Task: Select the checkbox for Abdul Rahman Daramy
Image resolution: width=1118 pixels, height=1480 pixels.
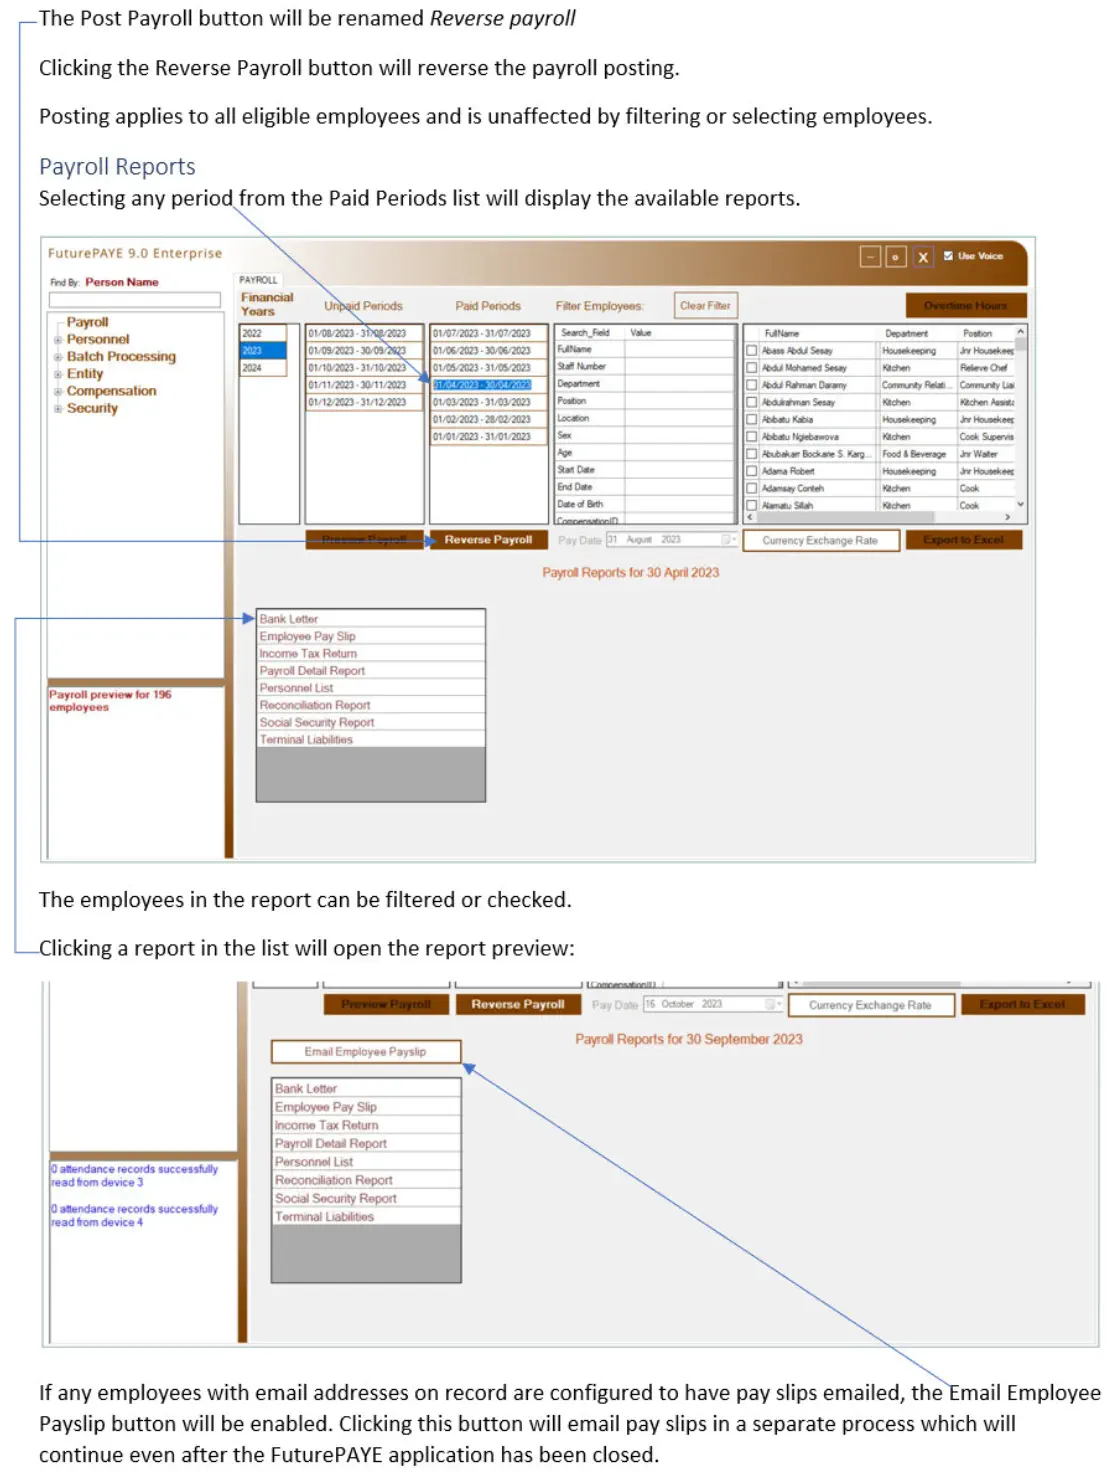Action: pyautogui.click(x=752, y=385)
